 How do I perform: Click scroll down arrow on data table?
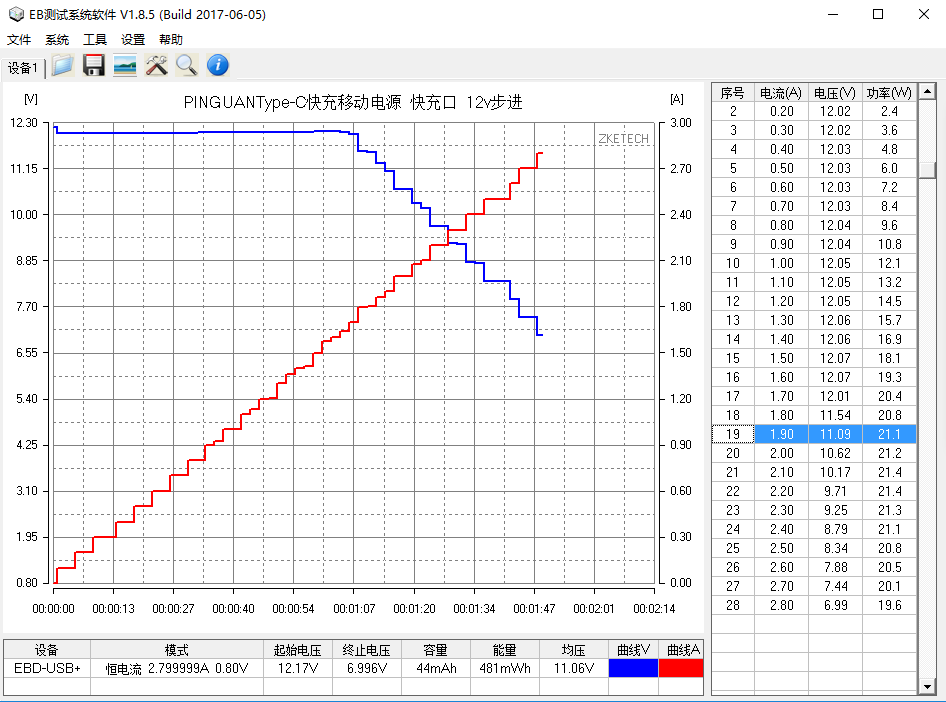click(x=927, y=686)
